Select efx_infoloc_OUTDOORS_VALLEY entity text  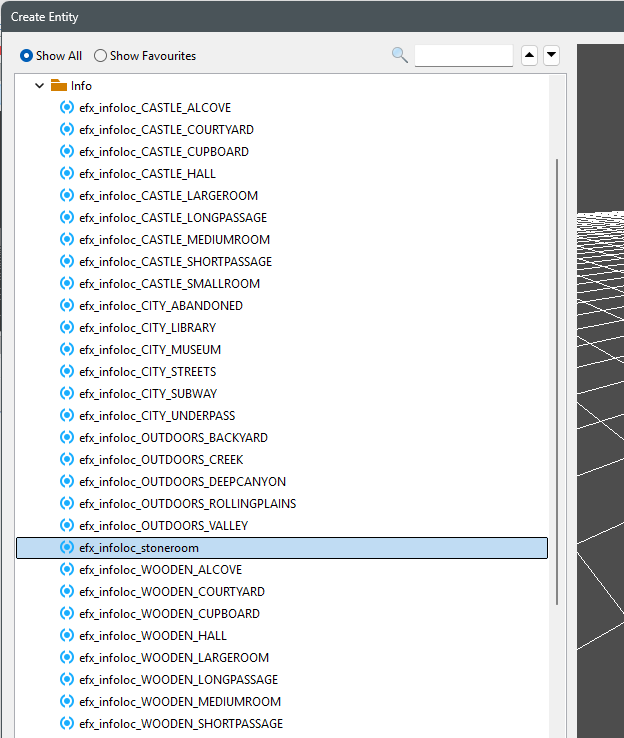[x=164, y=526]
